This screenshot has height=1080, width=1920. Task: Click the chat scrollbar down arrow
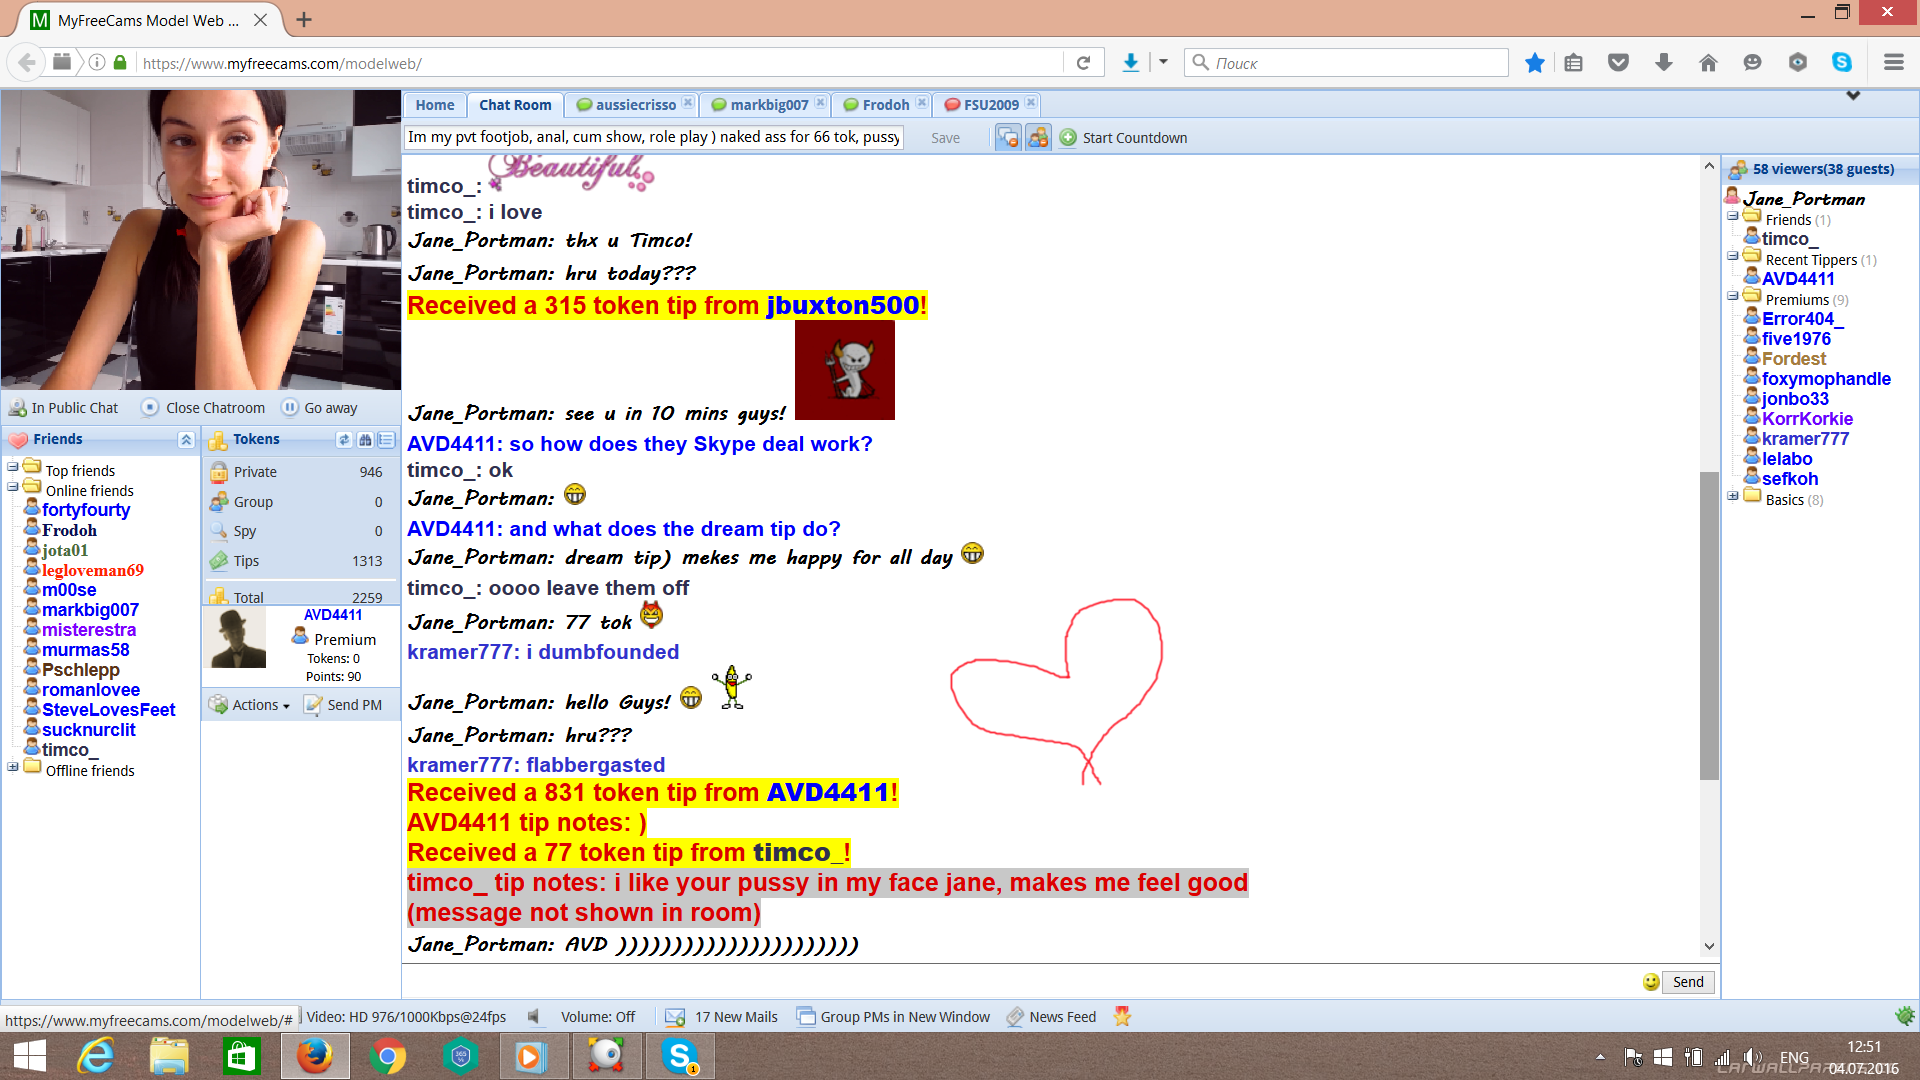click(1709, 946)
